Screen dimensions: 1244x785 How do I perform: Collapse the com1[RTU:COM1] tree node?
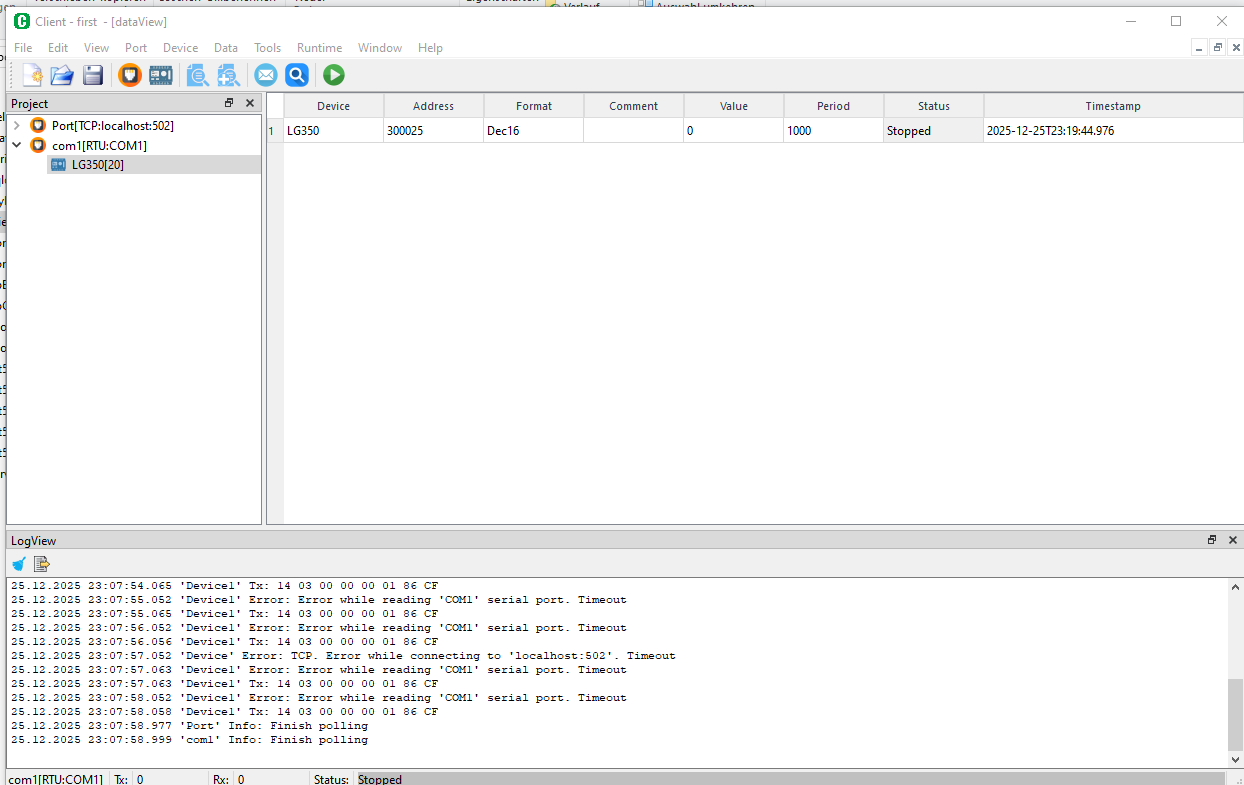coord(16,146)
